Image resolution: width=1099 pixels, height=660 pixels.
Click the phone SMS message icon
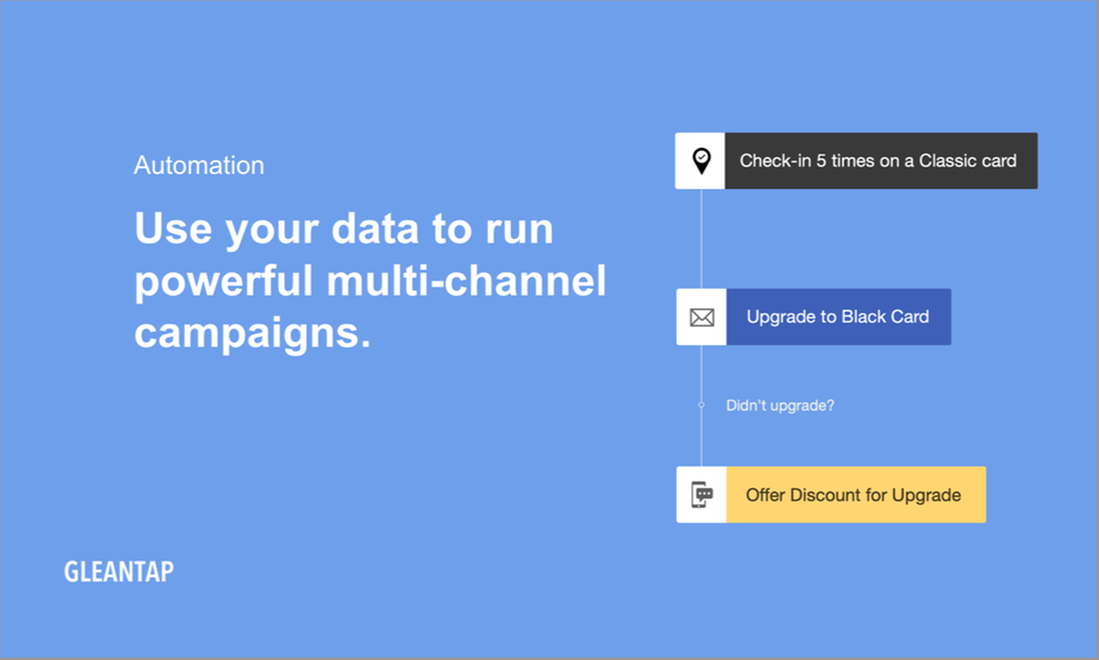pyautogui.click(x=702, y=494)
